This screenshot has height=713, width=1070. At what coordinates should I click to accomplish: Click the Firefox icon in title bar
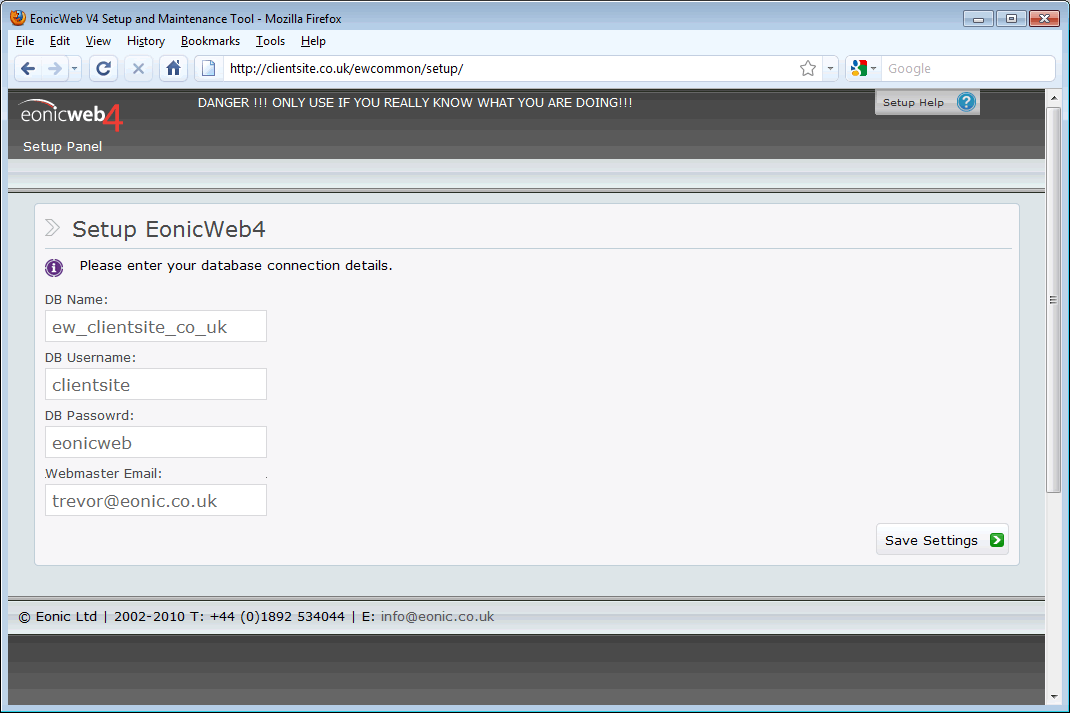click(x=18, y=18)
